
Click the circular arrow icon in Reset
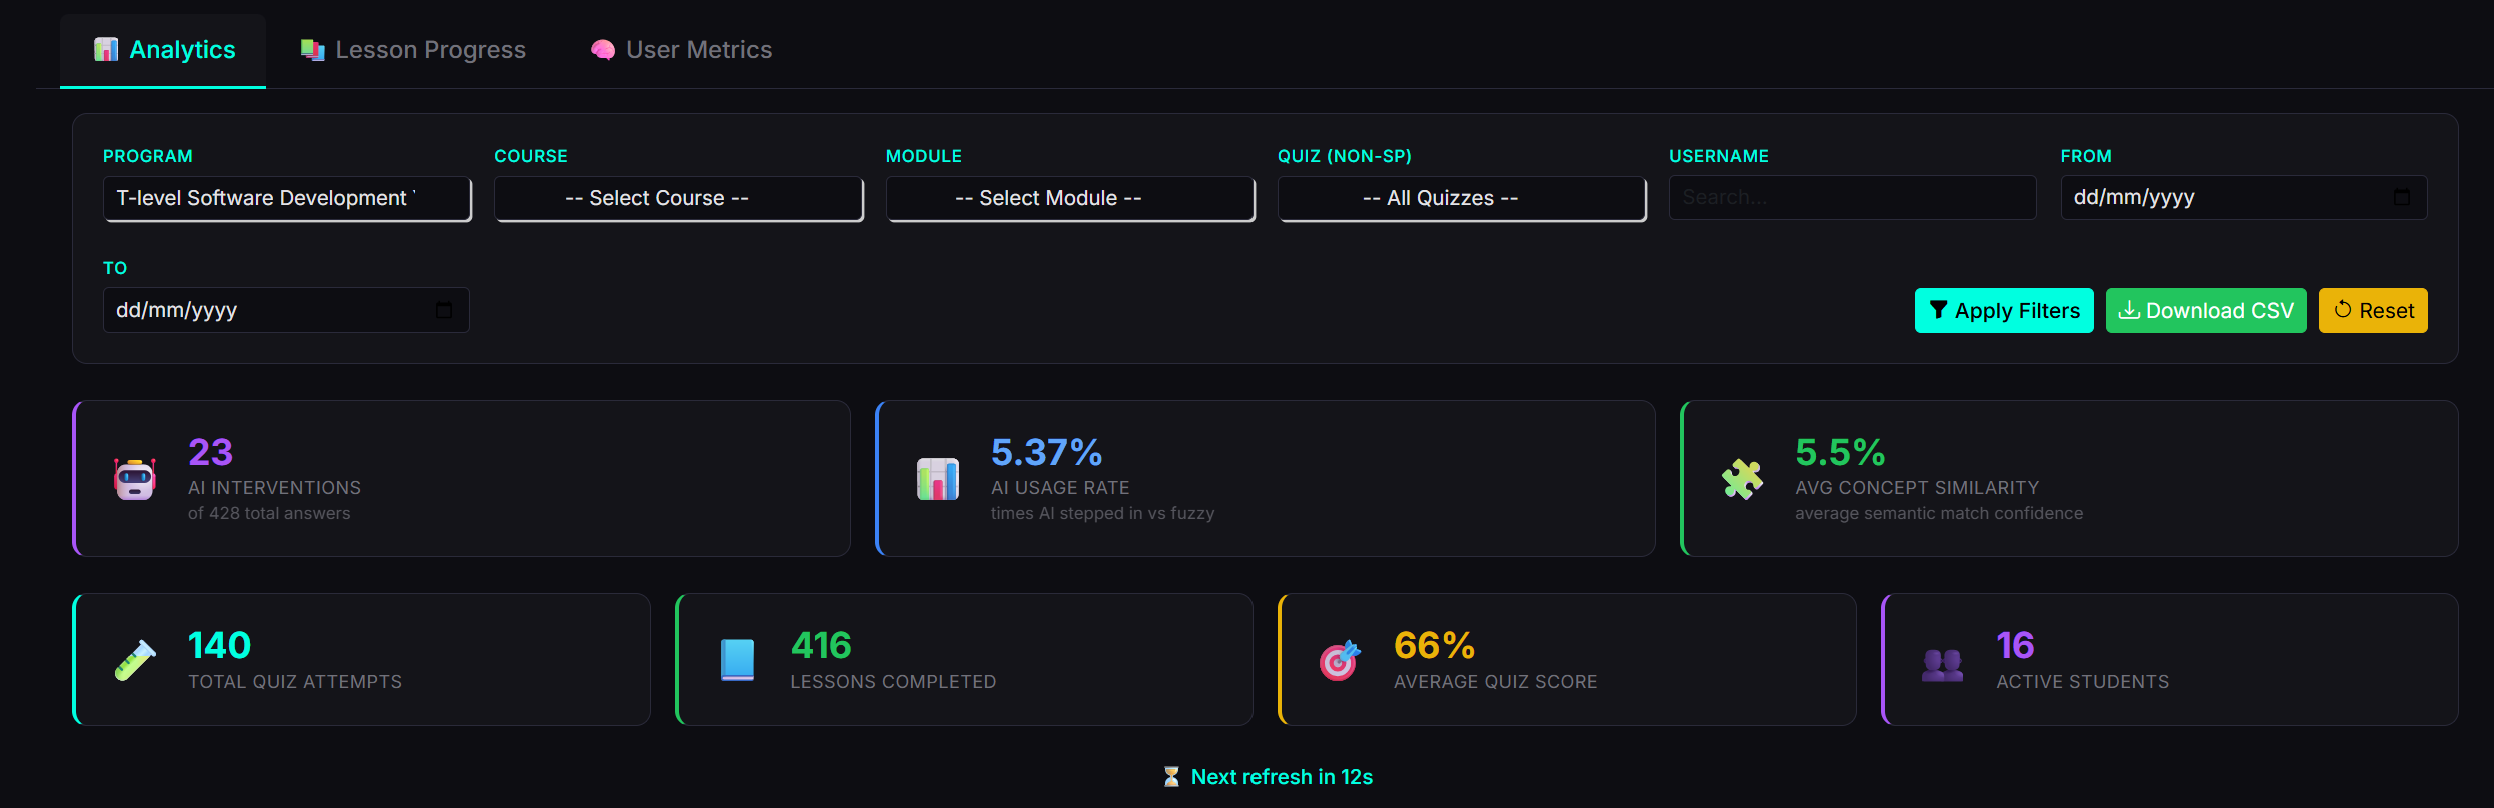(x=2342, y=310)
